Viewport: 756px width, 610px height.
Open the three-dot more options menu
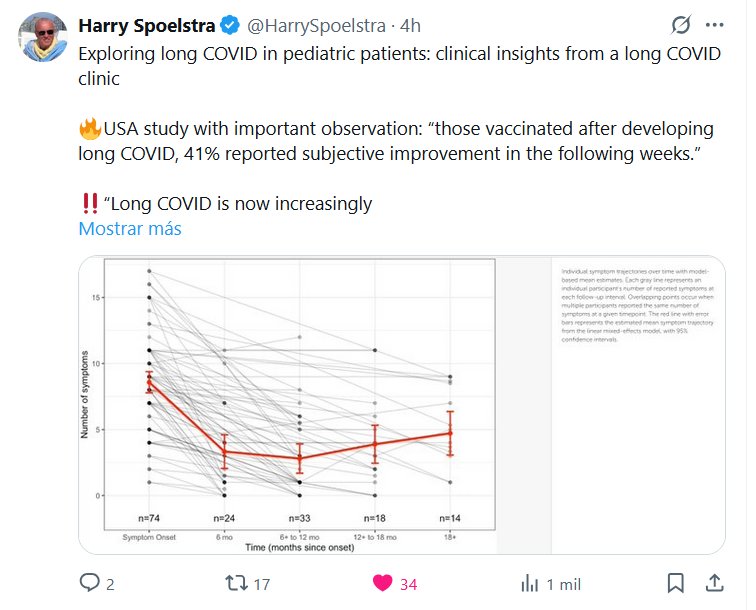[x=714, y=25]
